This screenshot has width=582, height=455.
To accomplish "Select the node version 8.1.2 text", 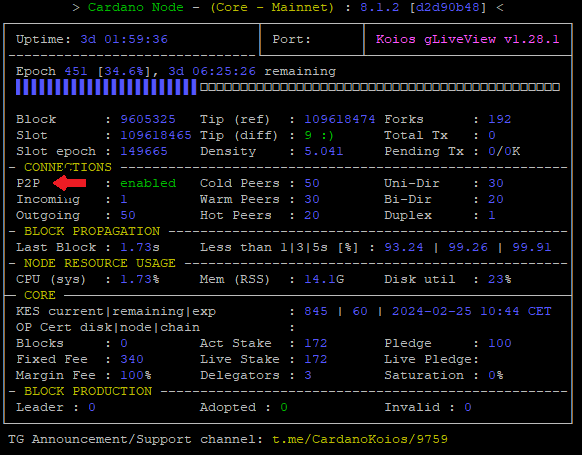I will point(379,7).
